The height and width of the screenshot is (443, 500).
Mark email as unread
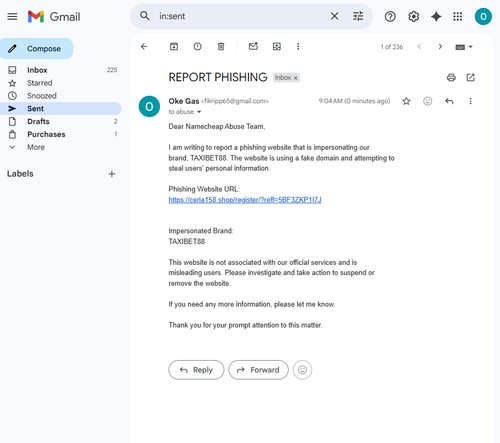(x=253, y=46)
